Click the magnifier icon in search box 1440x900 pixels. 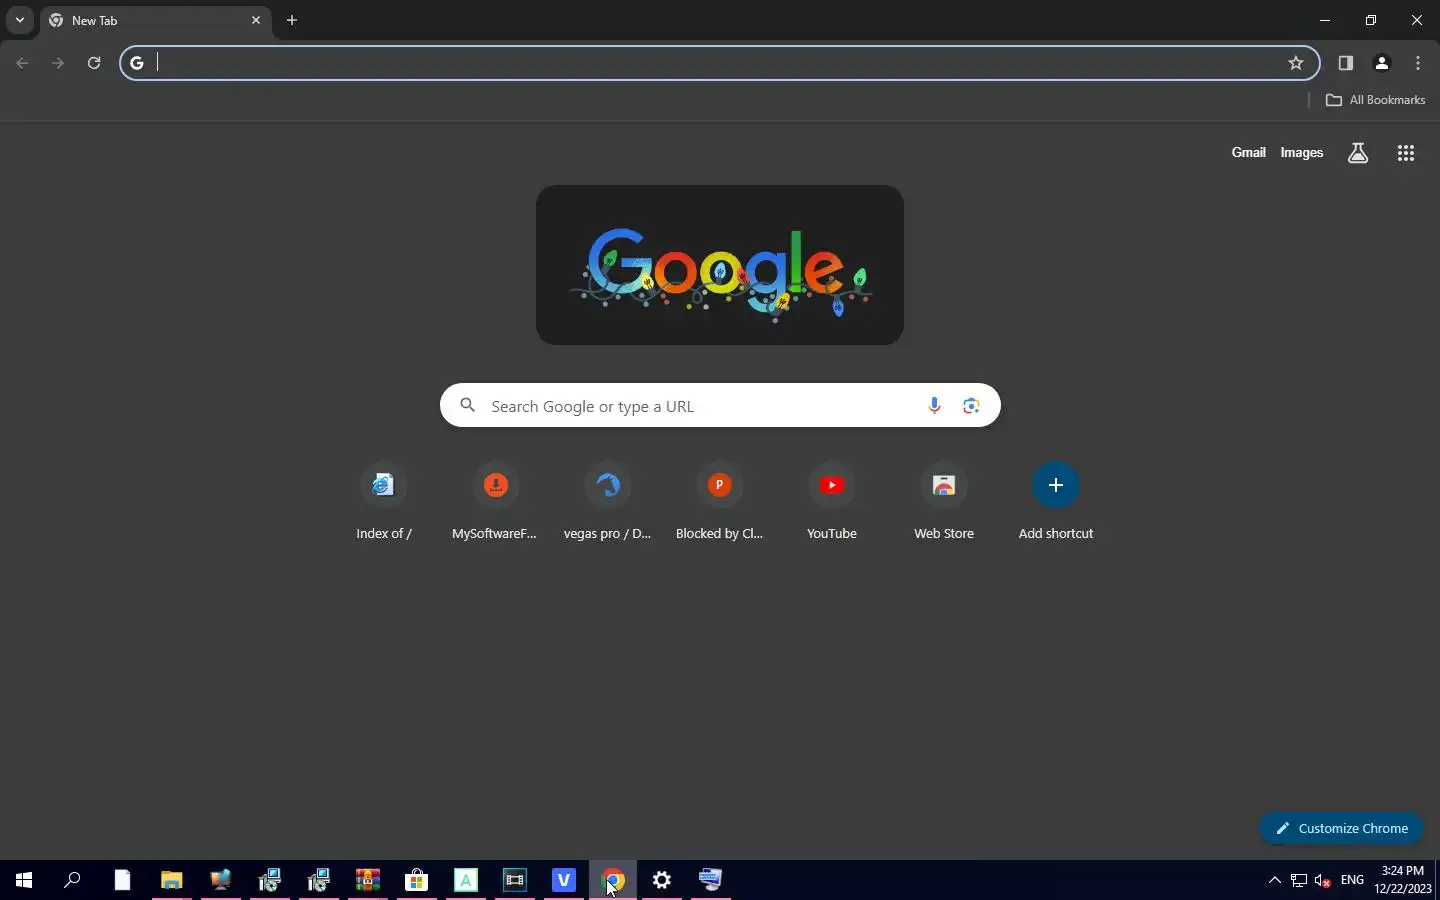pyautogui.click(x=467, y=405)
